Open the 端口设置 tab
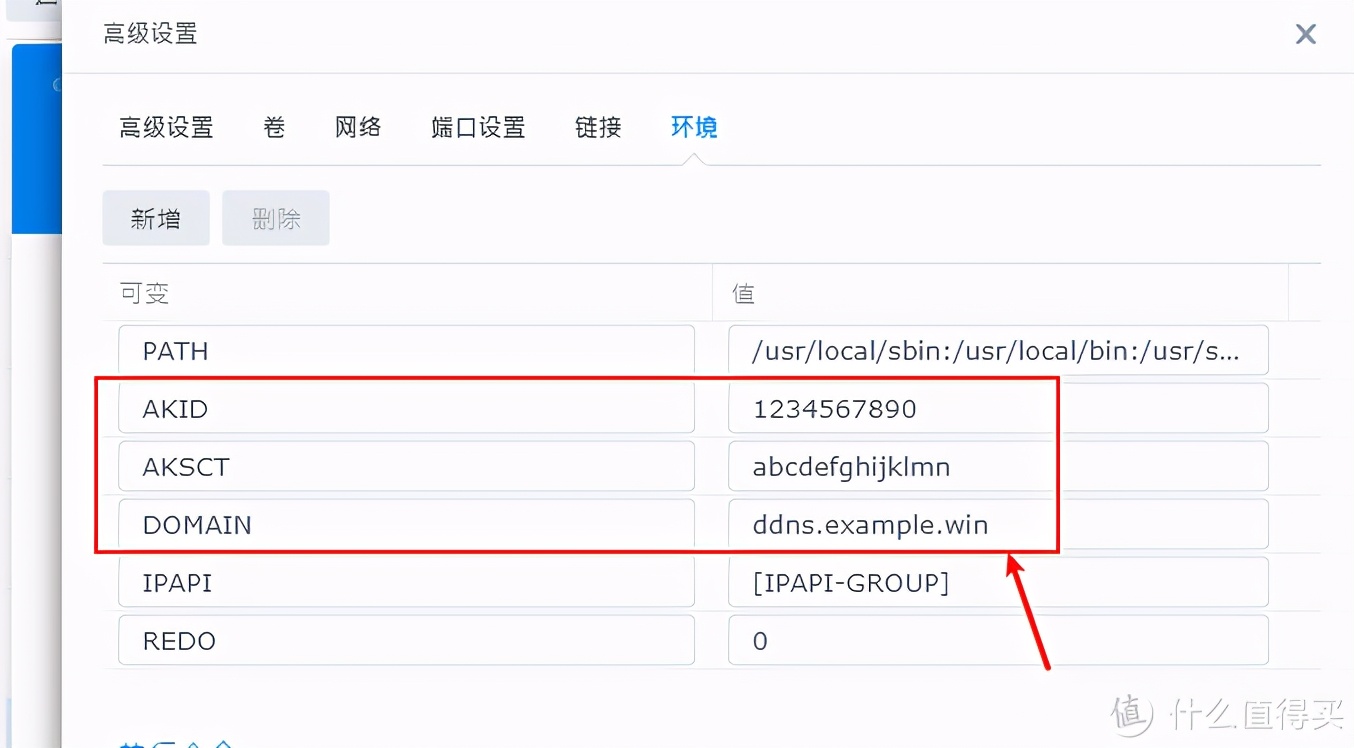The height and width of the screenshot is (748, 1354). click(x=477, y=127)
